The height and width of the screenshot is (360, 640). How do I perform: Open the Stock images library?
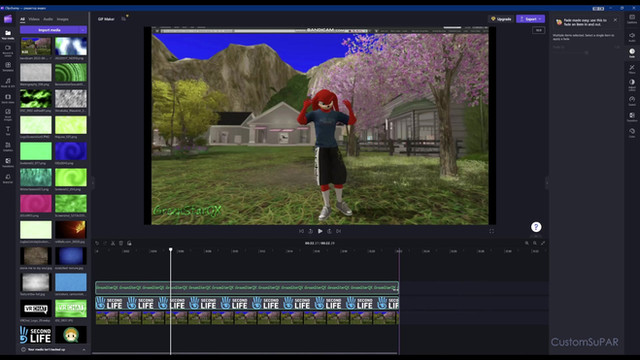tap(8, 115)
